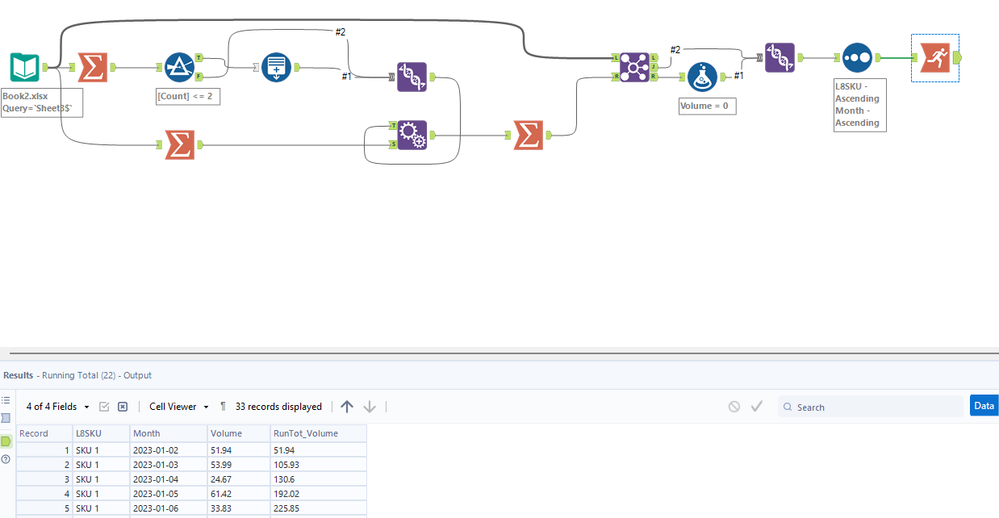Click the Running Total output anchor
Image resolution: width=999 pixels, height=518 pixels.
(957, 57)
